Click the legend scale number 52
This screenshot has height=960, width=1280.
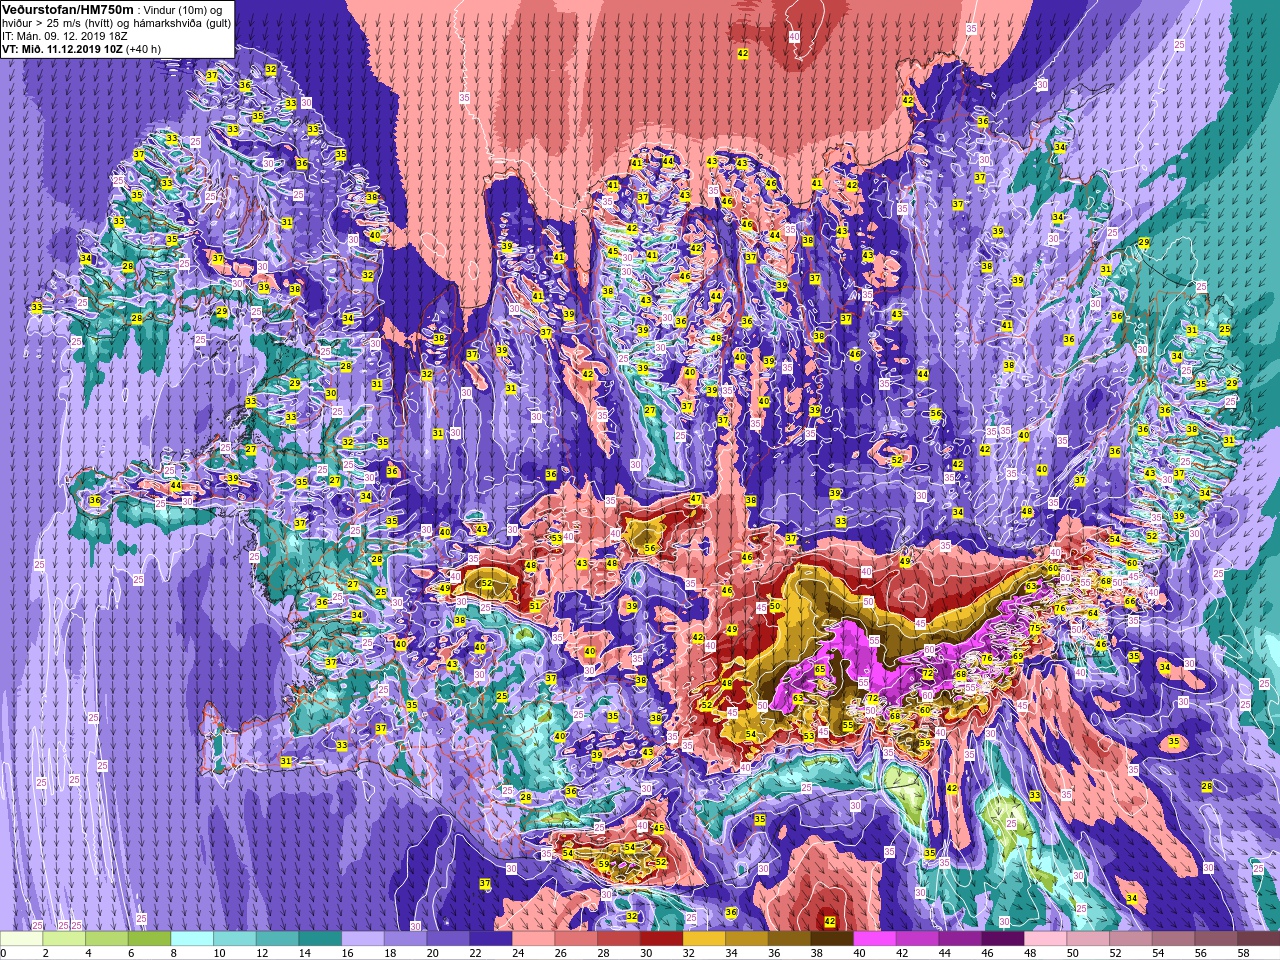(1115, 953)
